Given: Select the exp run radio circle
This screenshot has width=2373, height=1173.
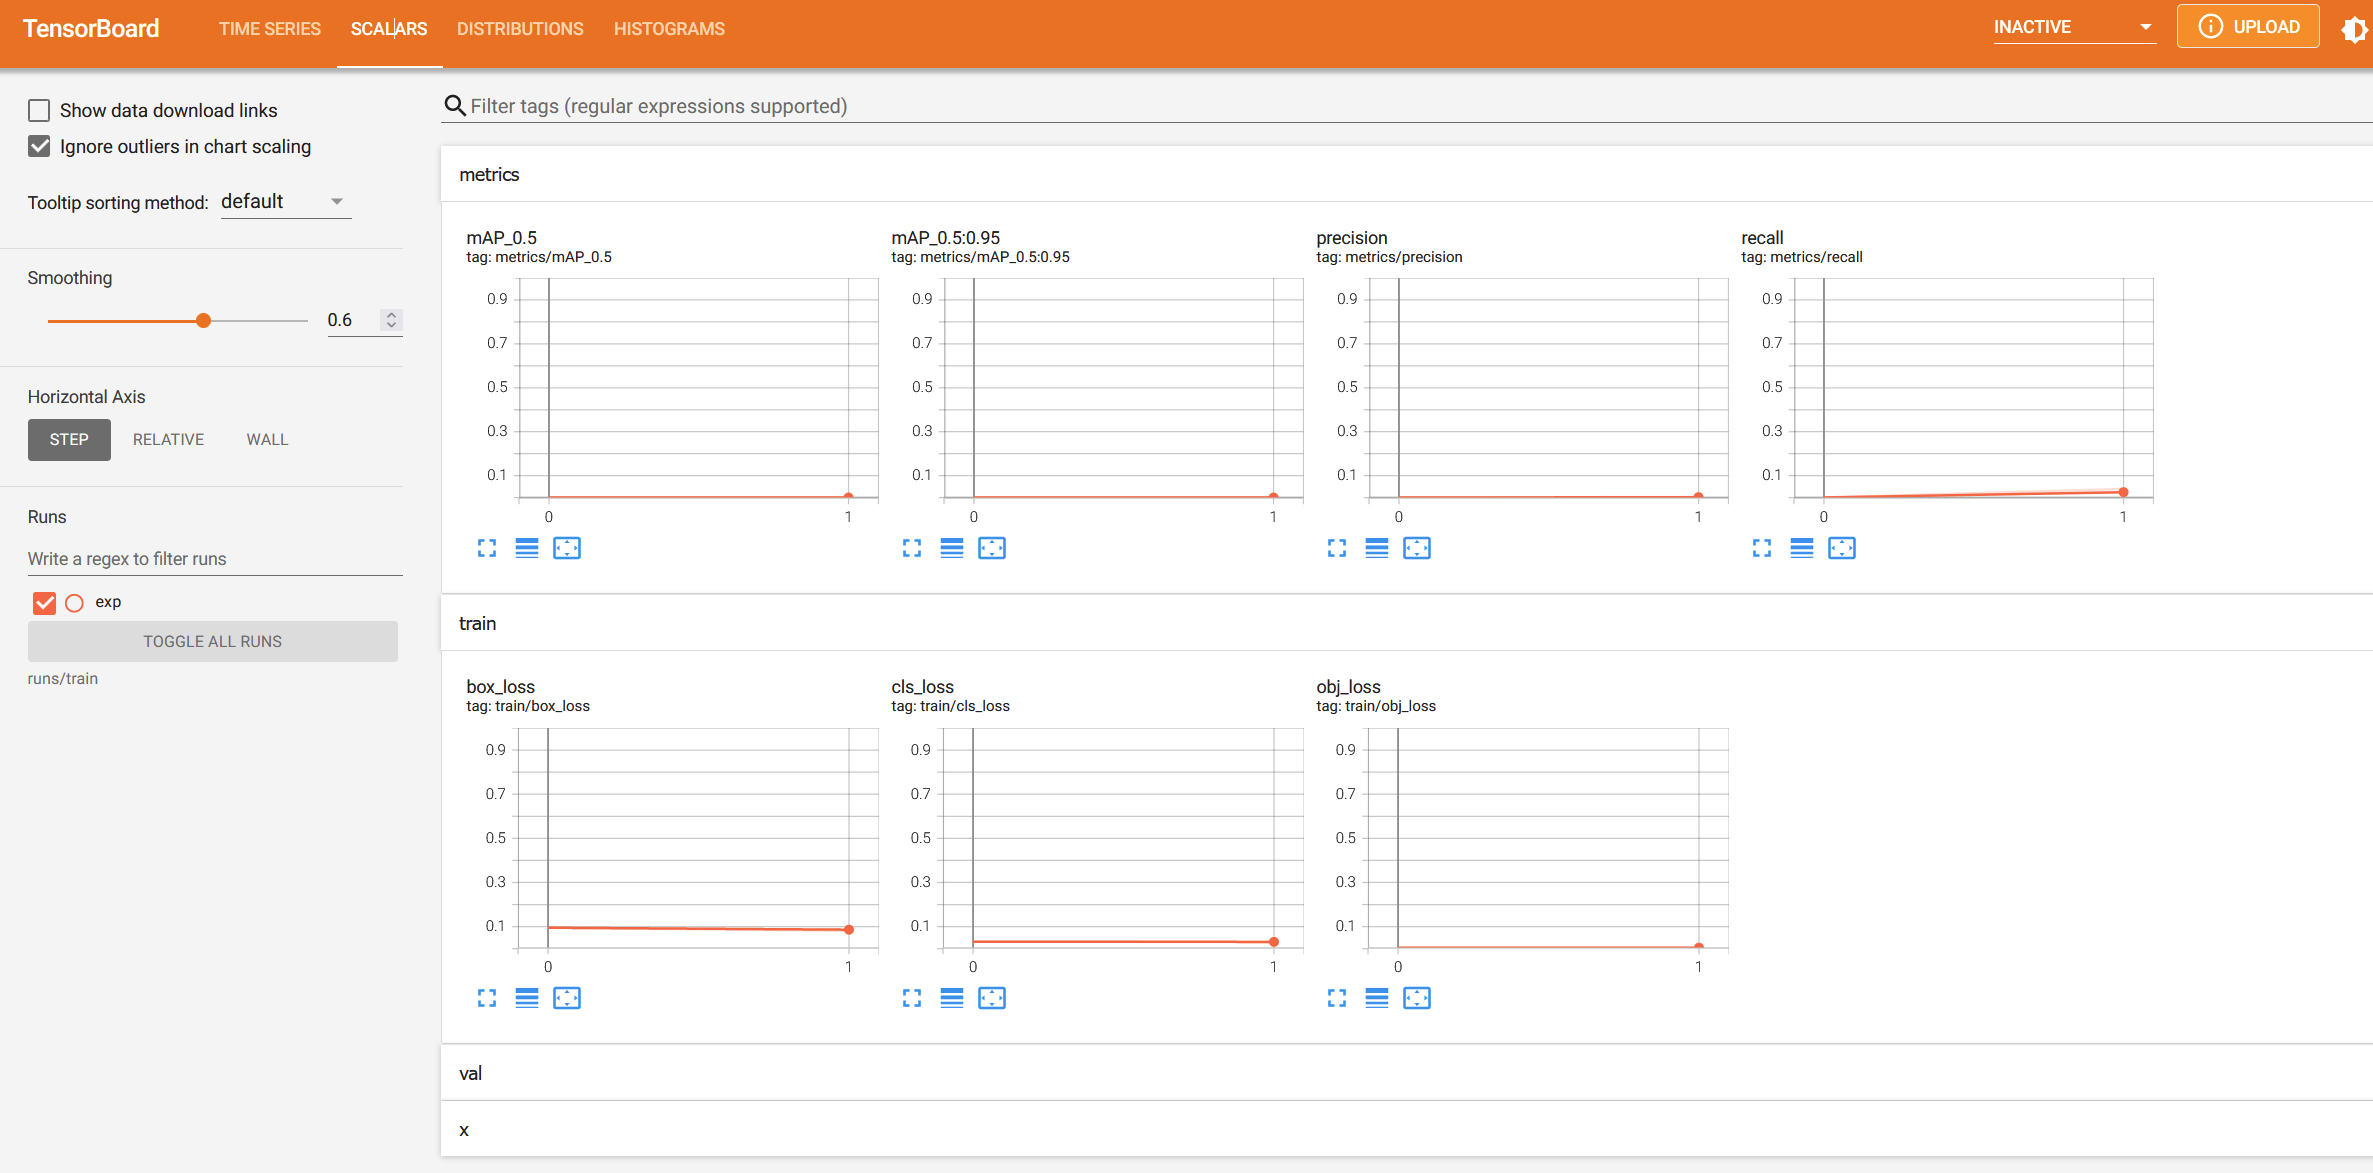Looking at the screenshot, I should pos(74,603).
